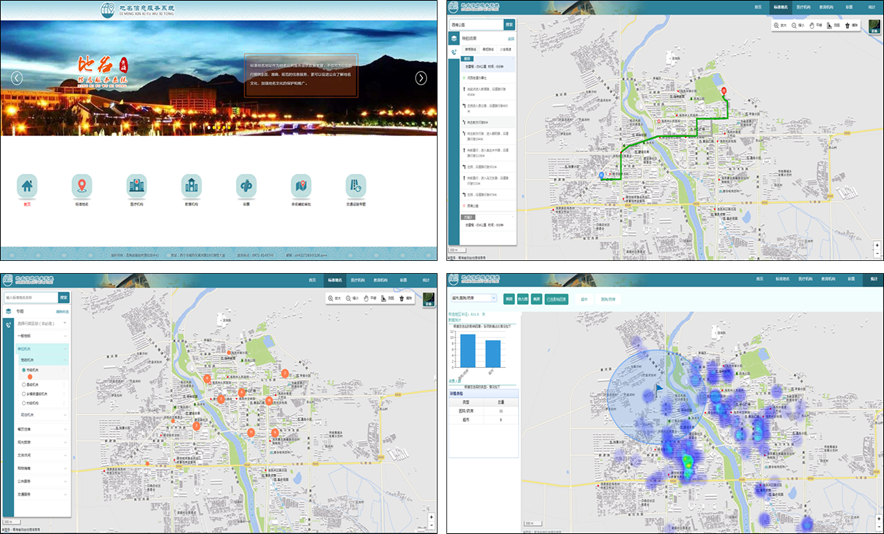Open the red location pin icon on home page
Viewport: 884px width, 534px height.
82,186
